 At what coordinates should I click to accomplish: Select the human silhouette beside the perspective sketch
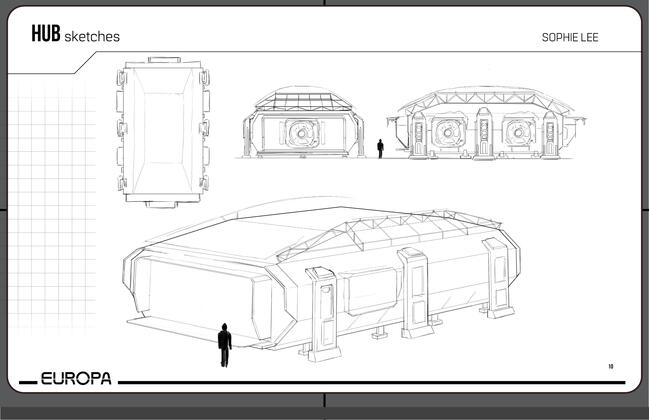[x=224, y=344]
